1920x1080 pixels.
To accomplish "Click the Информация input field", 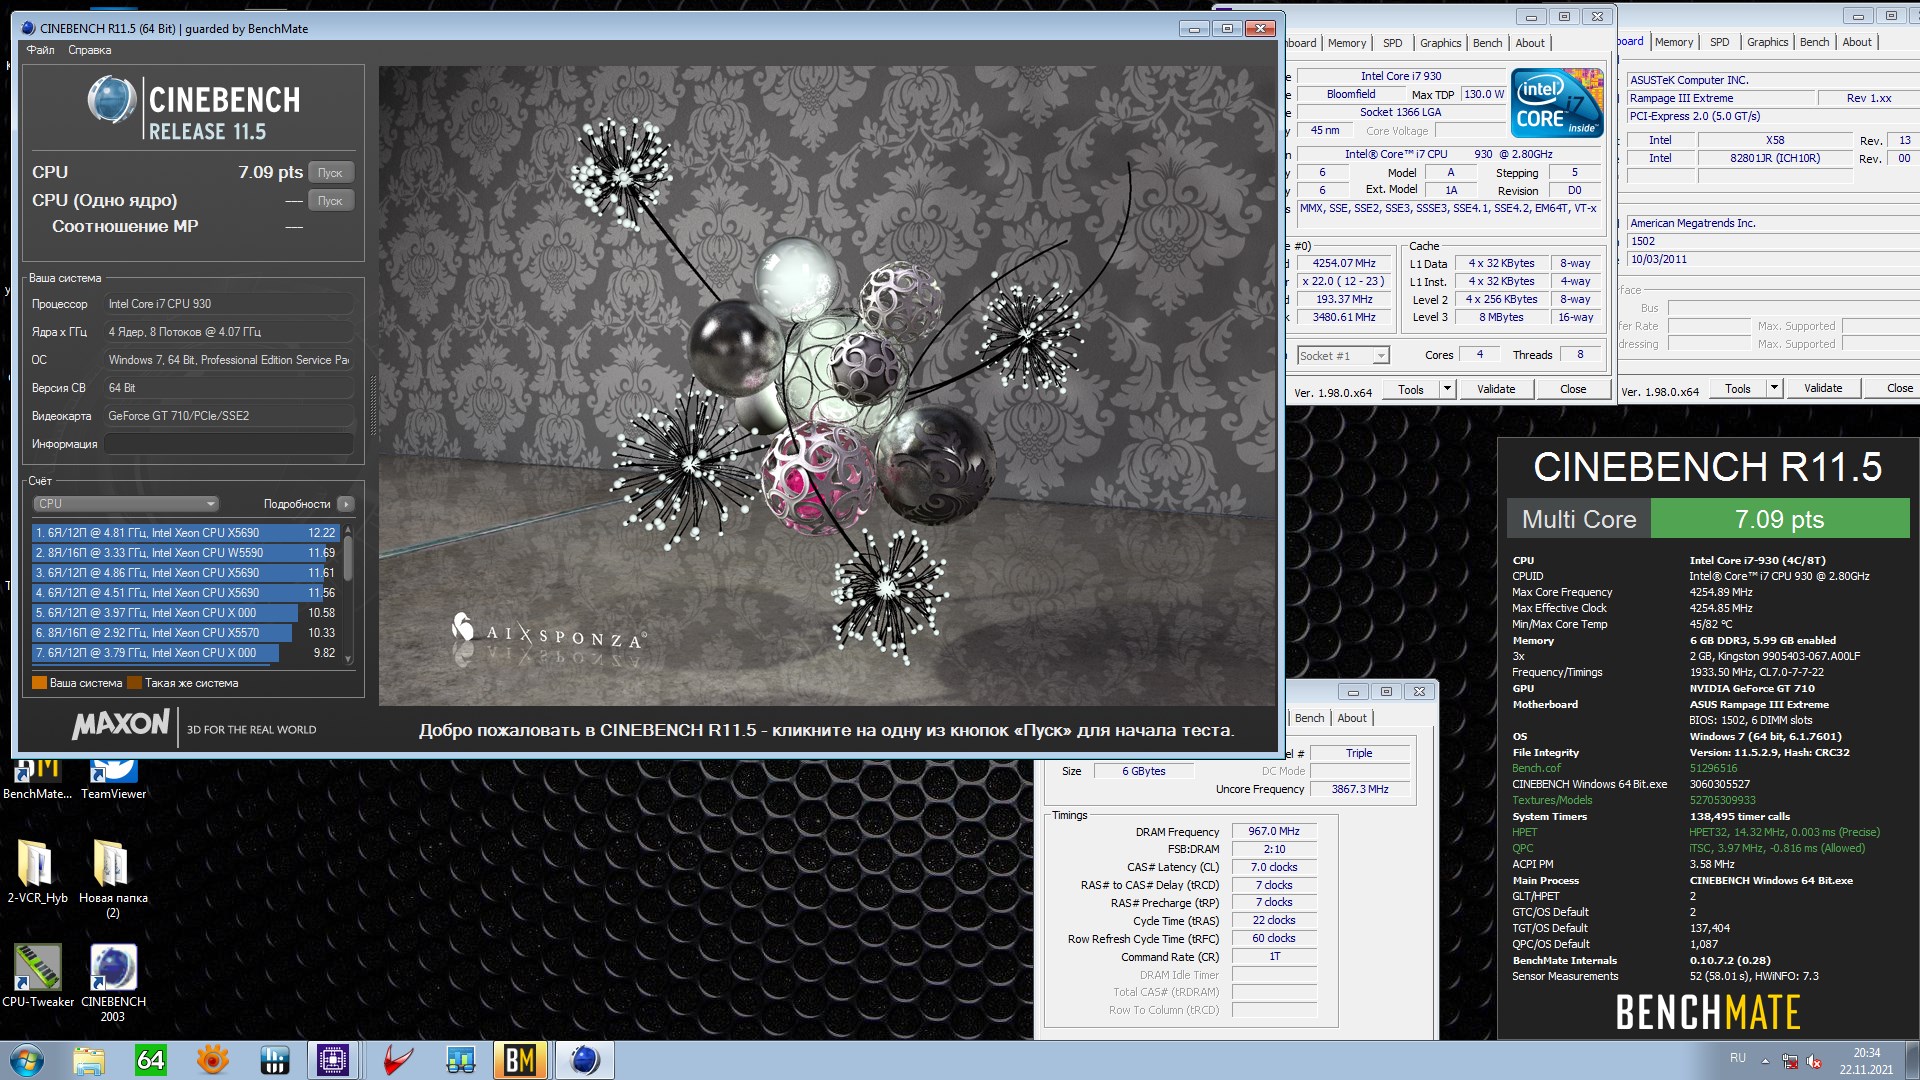I will (229, 444).
